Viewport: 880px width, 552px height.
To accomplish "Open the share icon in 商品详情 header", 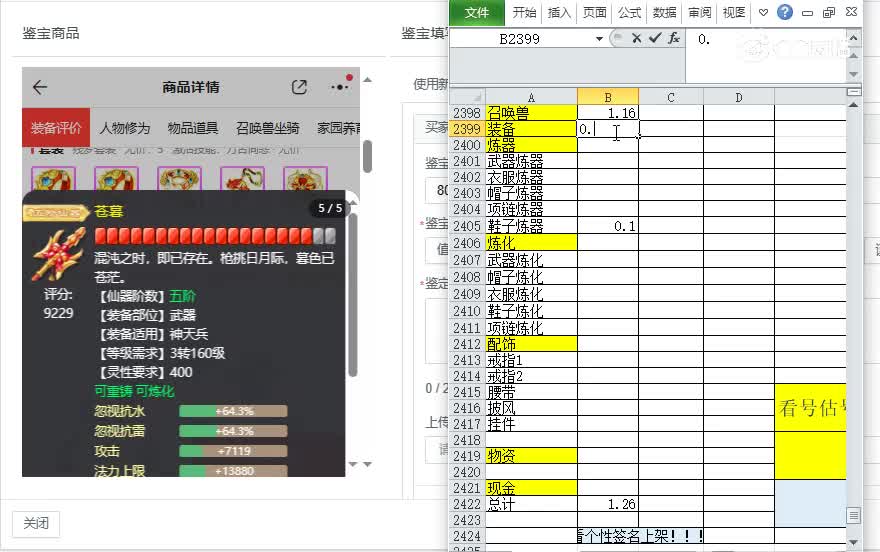I will (299, 87).
